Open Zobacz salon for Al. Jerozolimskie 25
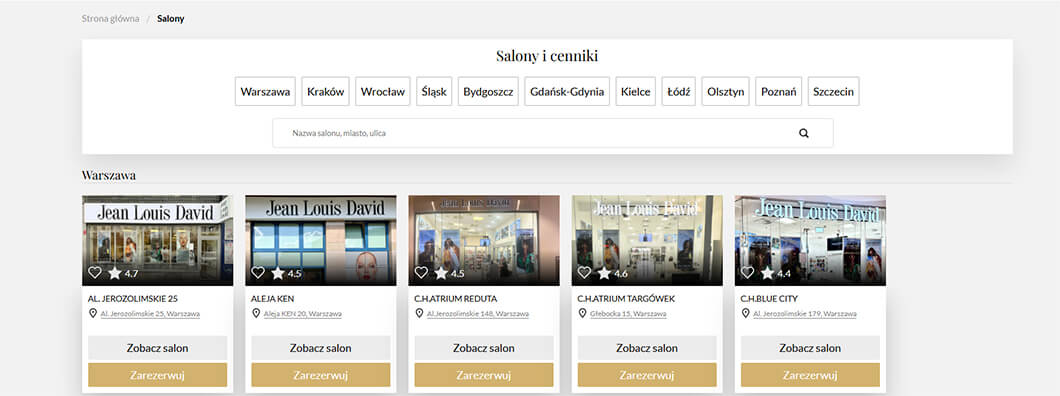 pyautogui.click(x=158, y=348)
